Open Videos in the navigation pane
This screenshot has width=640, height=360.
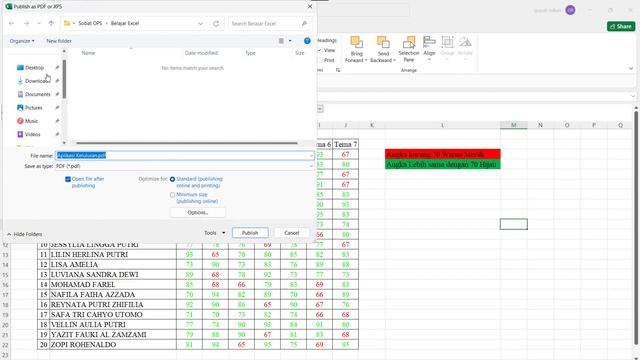coord(33,134)
